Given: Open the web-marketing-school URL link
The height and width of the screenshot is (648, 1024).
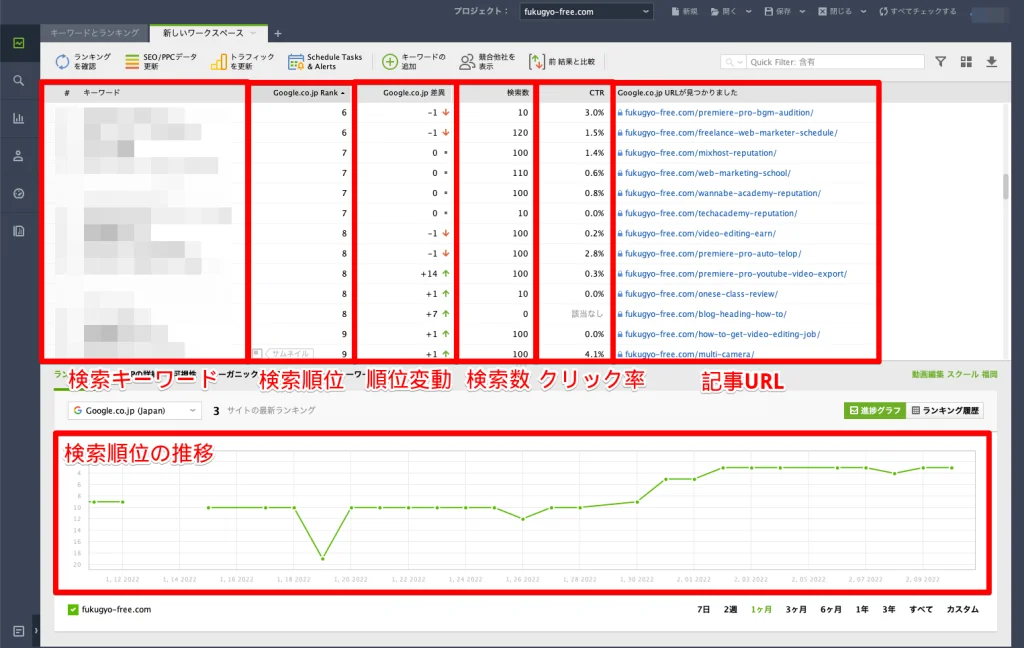Looking at the screenshot, I should (708, 173).
